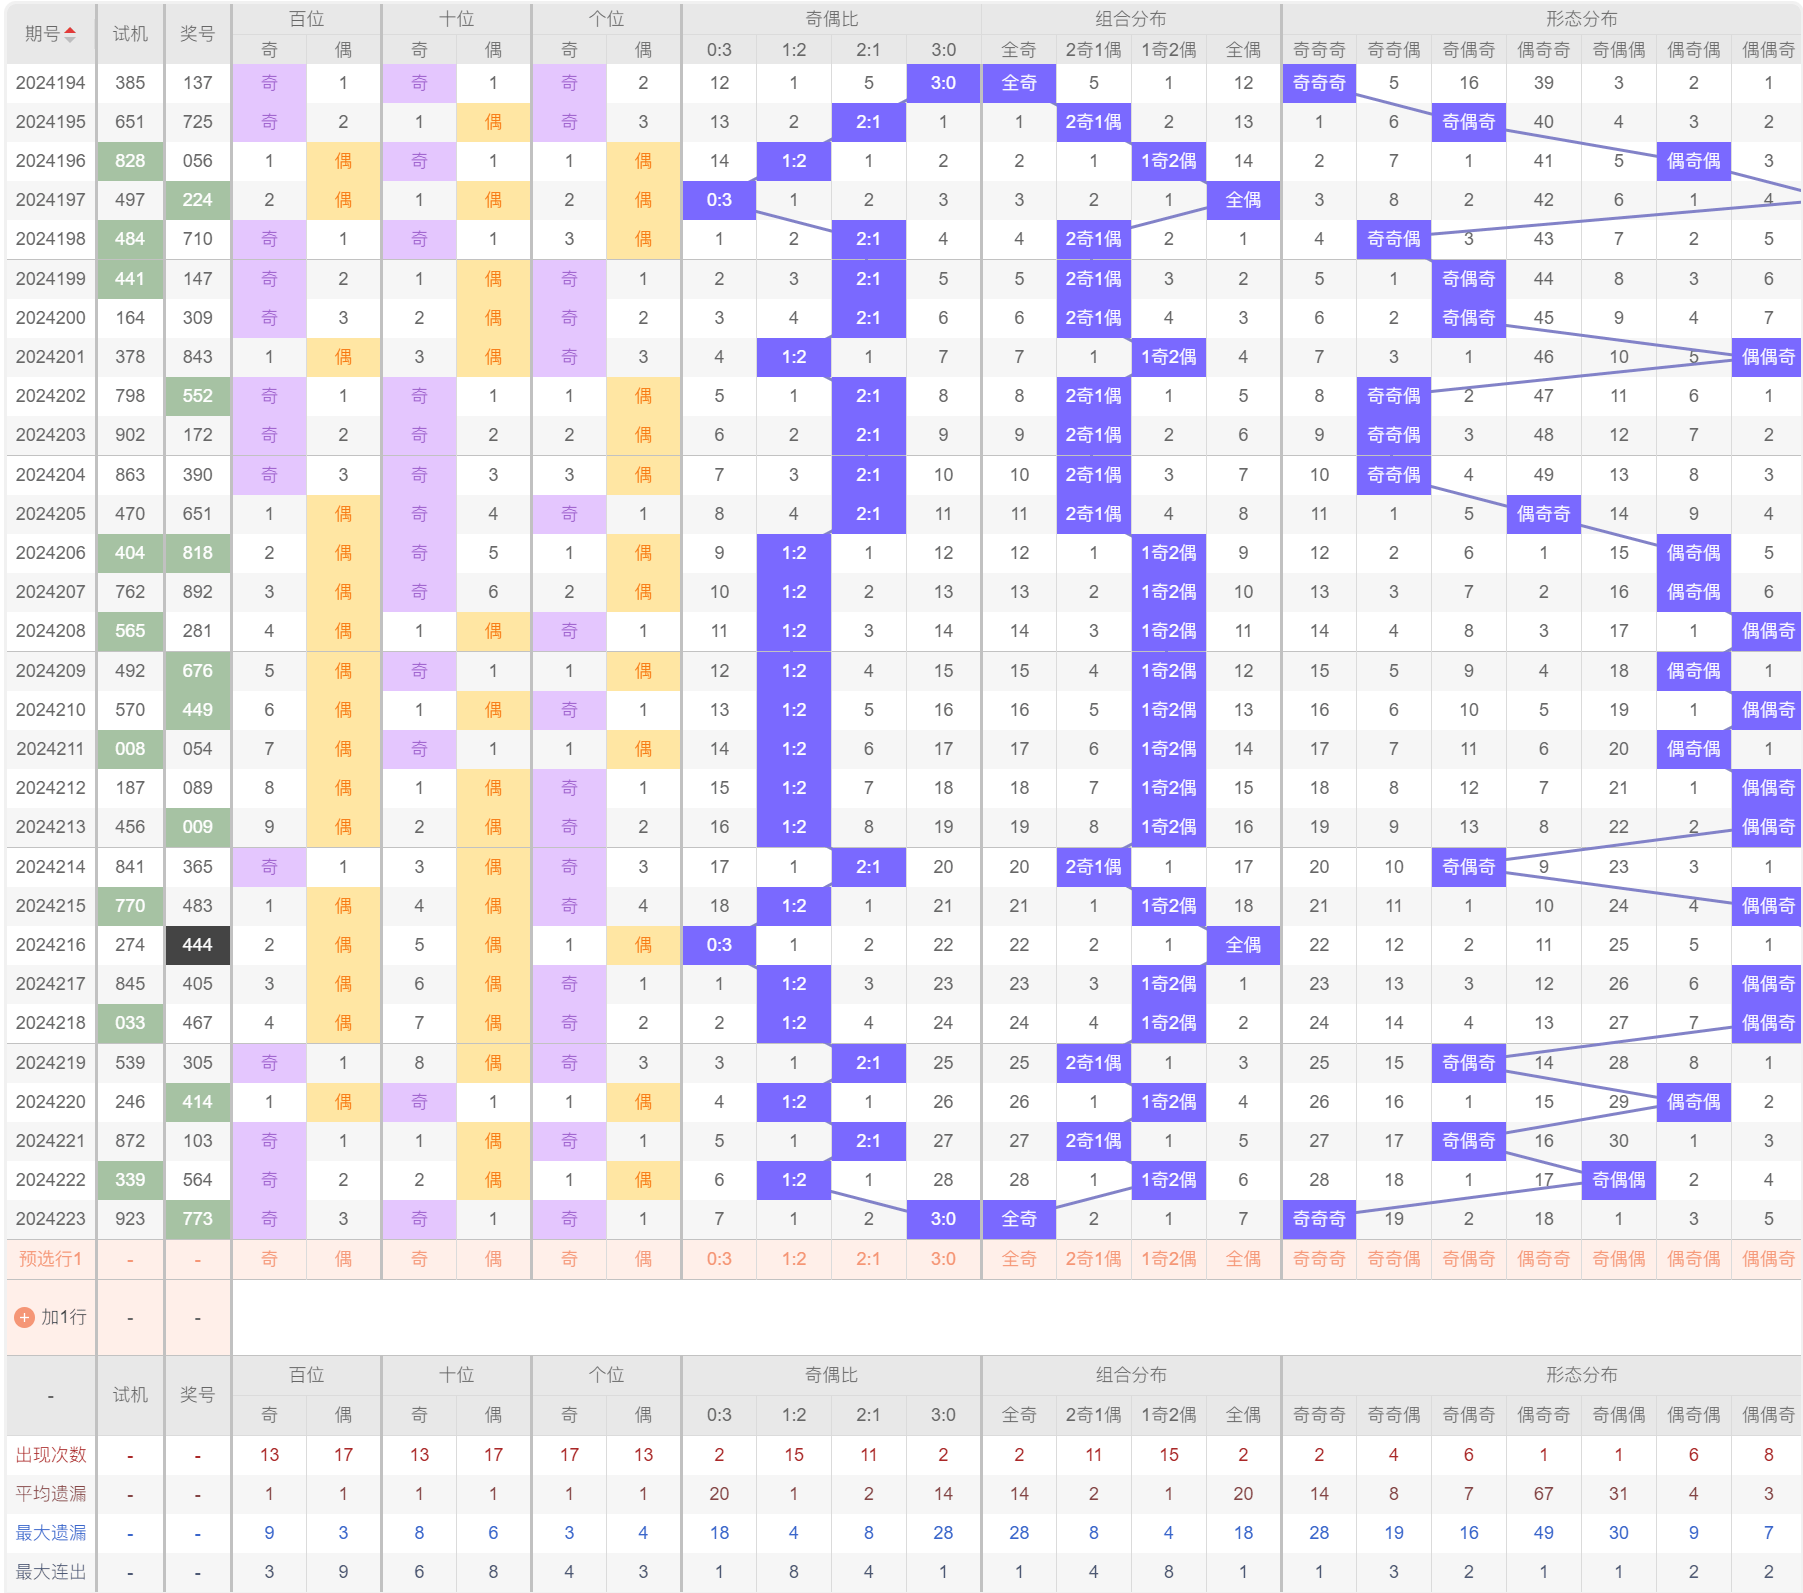Image resolution: width=1803 pixels, height=1593 pixels.
Task: Click green trial number 828 in row 2024196
Action: 130,161
